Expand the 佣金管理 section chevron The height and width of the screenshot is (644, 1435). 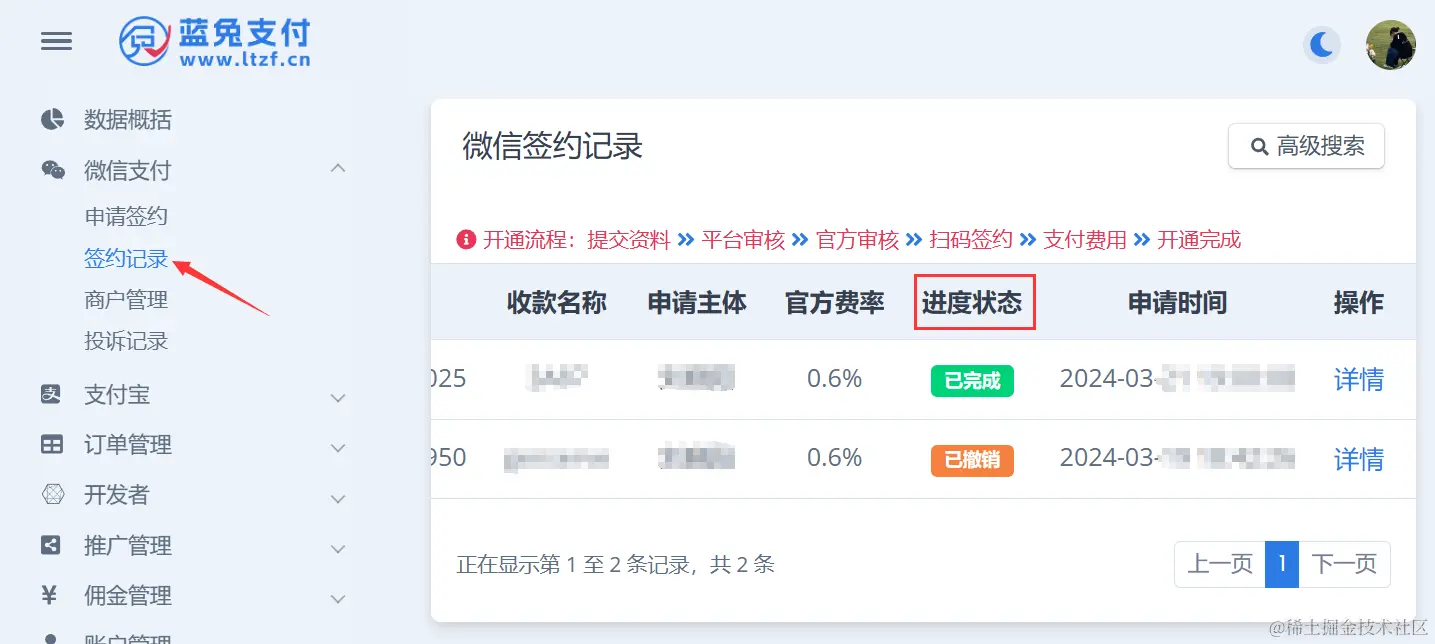click(338, 599)
